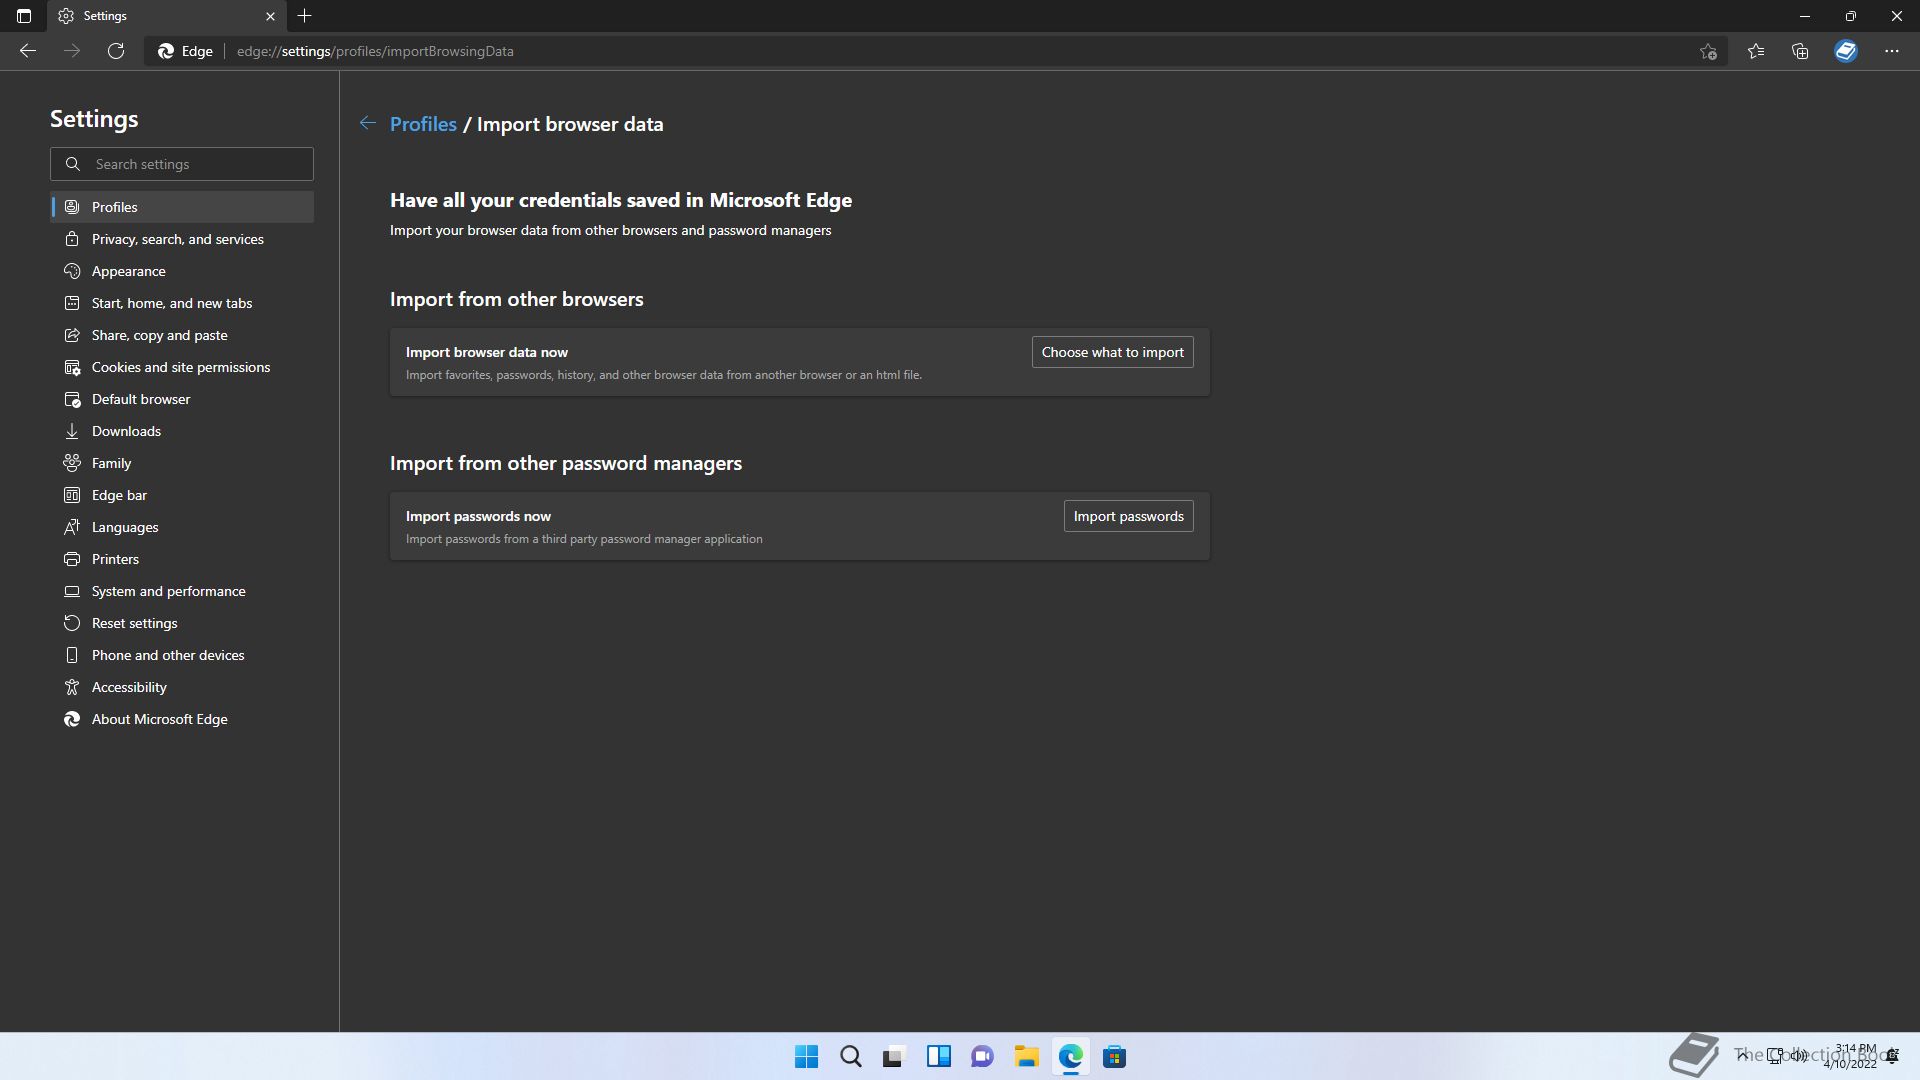Viewport: 1920px width, 1080px height.
Task: Open Share, copy and paste settings
Action: (182, 335)
